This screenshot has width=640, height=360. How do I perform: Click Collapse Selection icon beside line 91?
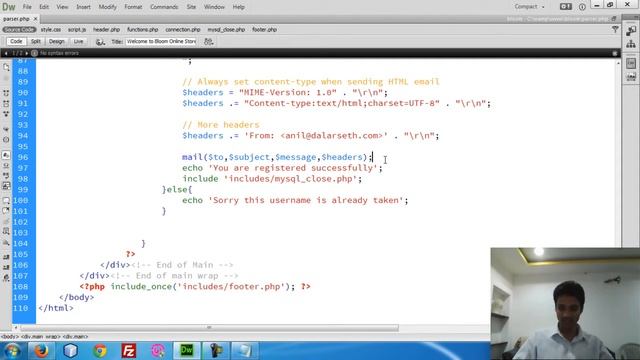tap(6, 104)
